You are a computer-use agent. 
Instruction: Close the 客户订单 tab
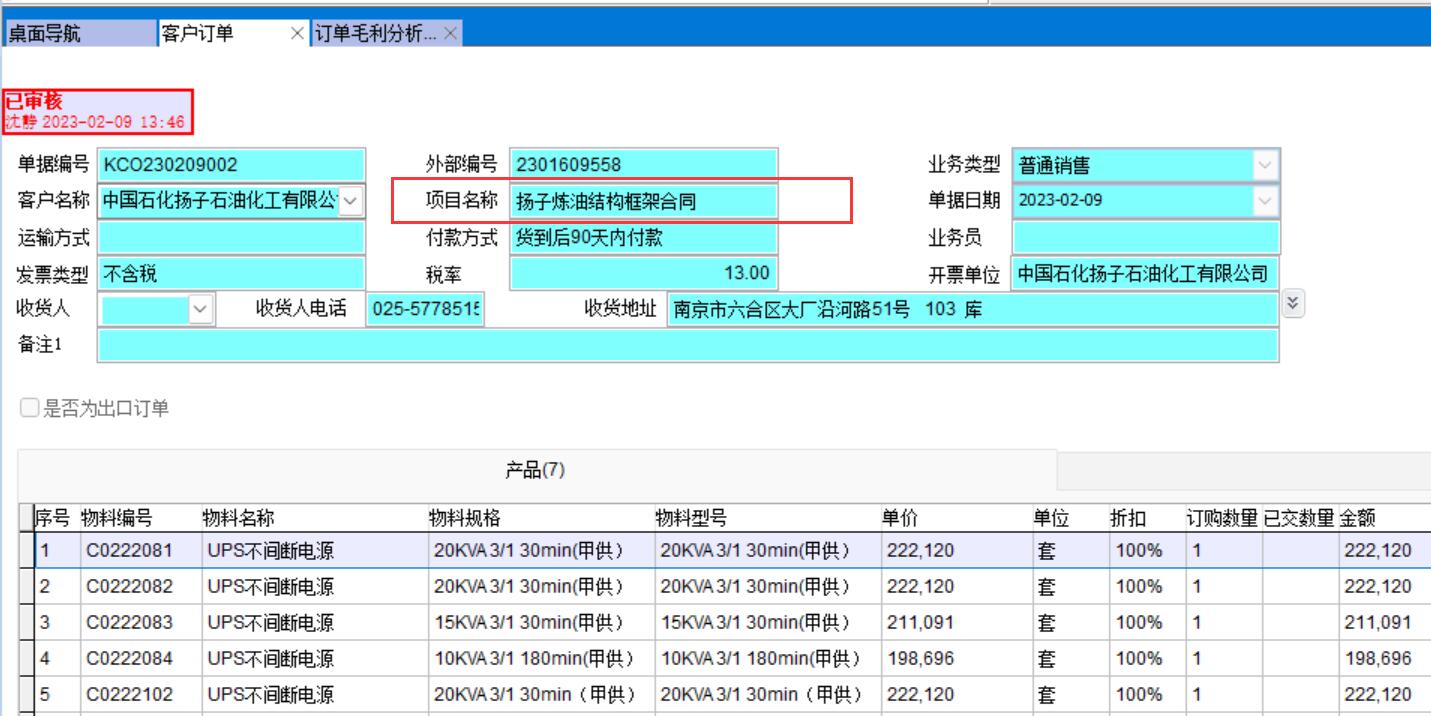coord(296,34)
